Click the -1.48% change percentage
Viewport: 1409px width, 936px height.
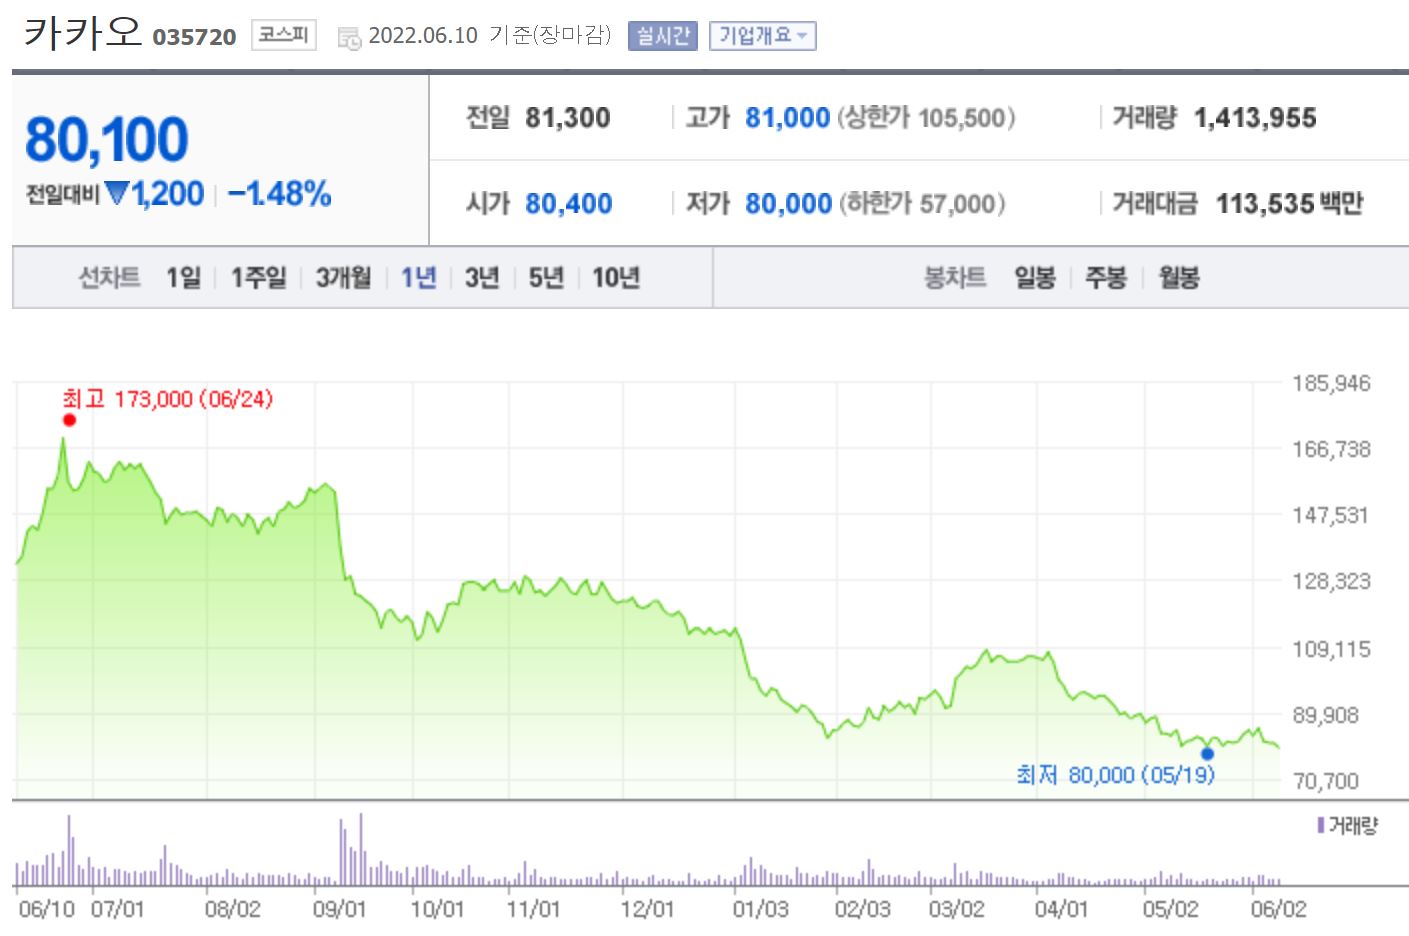tap(279, 193)
